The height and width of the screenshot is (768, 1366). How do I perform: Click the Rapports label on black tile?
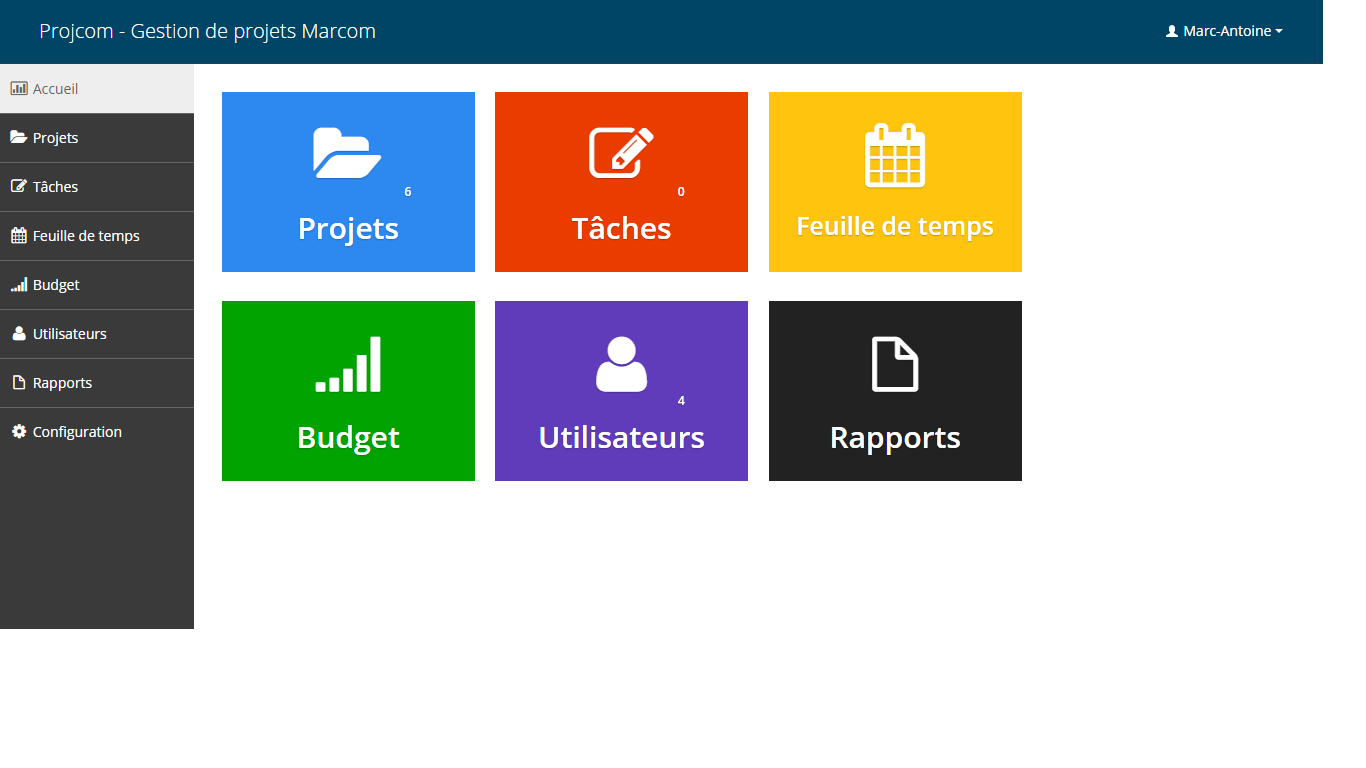895,438
